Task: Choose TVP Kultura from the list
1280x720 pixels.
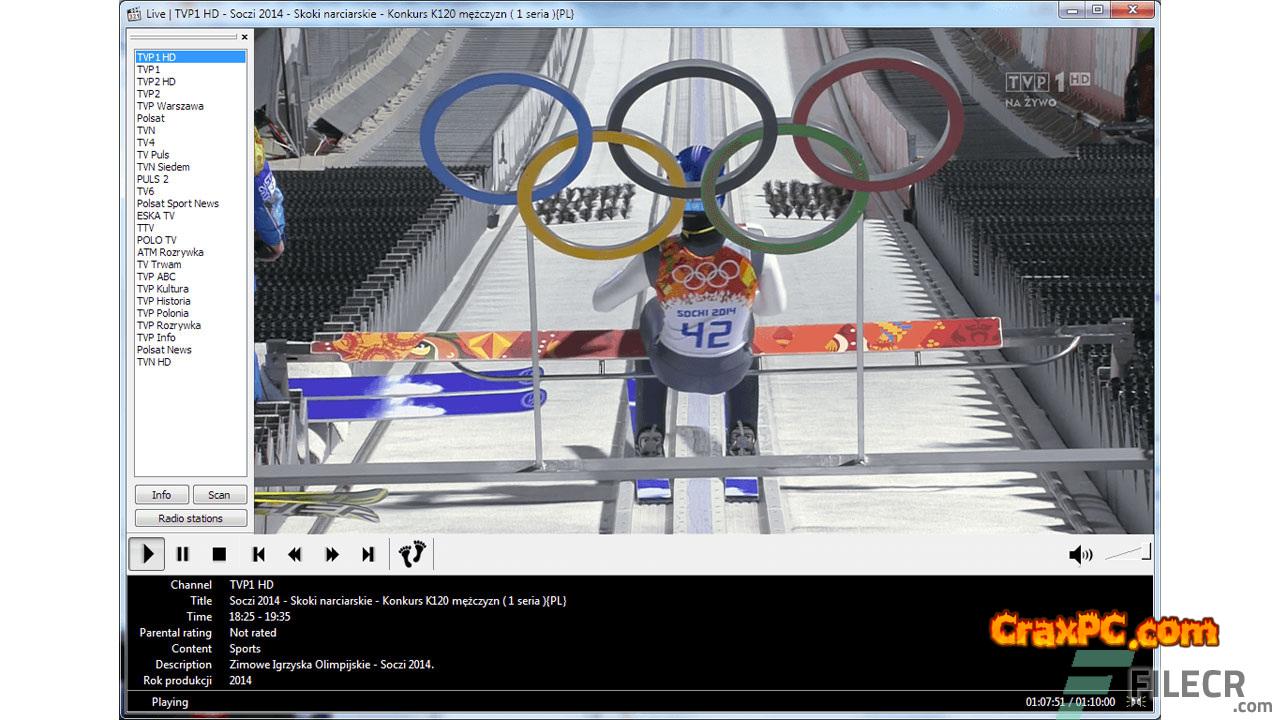Action: (x=163, y=289)
